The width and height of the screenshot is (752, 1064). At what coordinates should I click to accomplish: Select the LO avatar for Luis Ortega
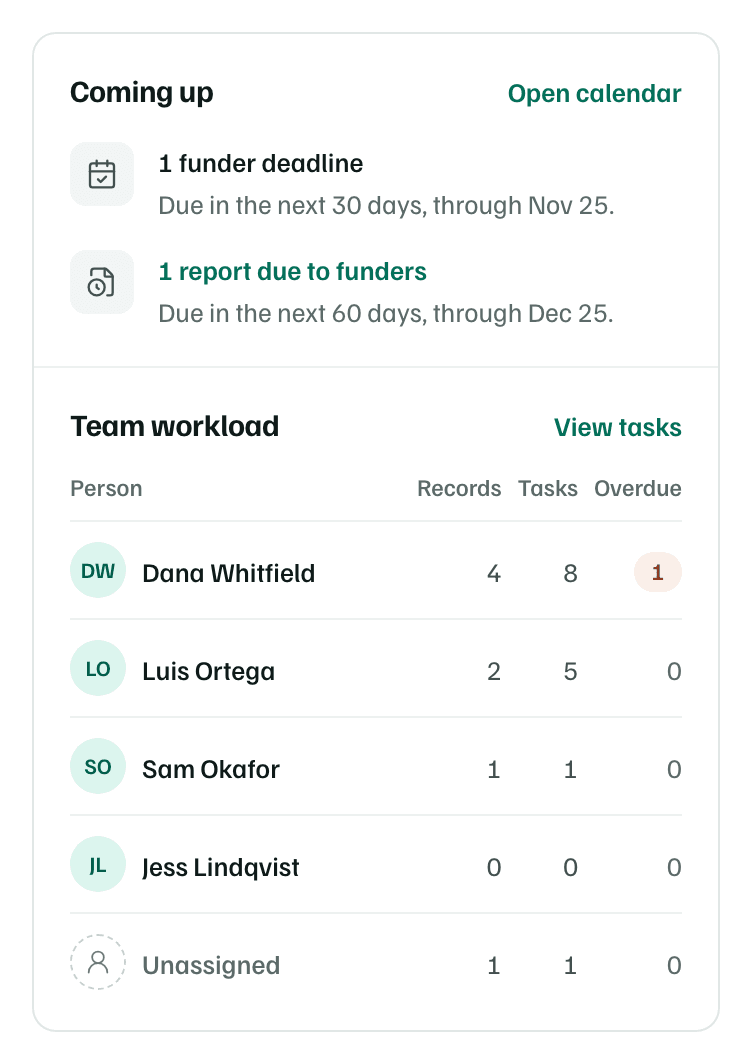click(x=98, y=668)
